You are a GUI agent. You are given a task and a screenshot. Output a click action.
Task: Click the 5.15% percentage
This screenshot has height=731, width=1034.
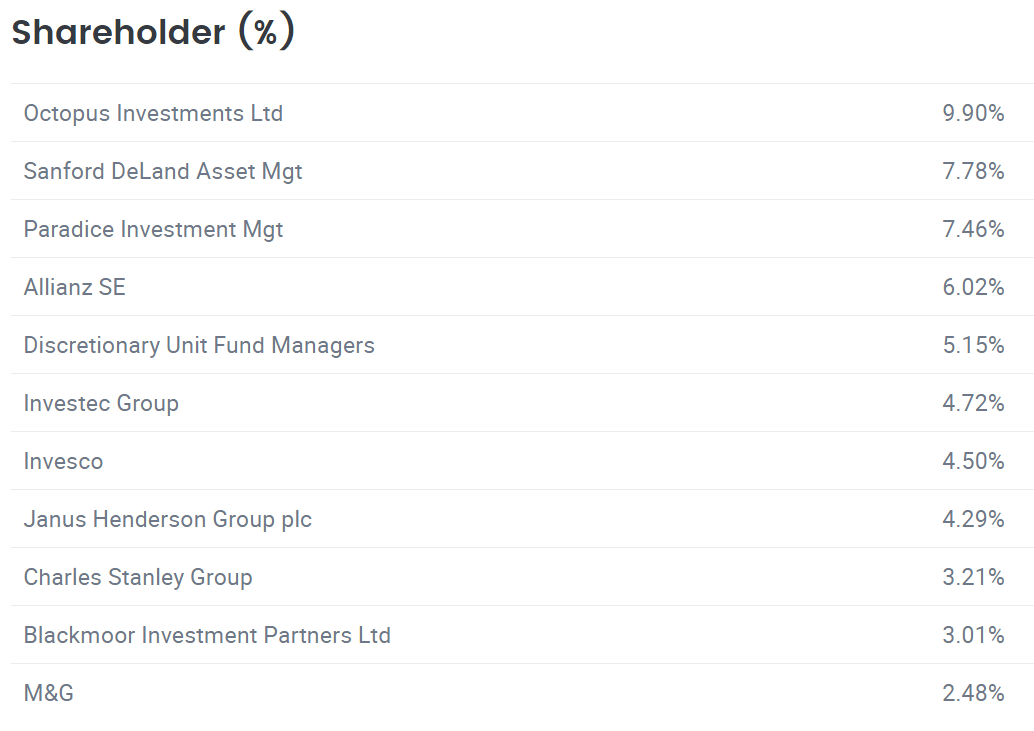[x=973, y=345]
